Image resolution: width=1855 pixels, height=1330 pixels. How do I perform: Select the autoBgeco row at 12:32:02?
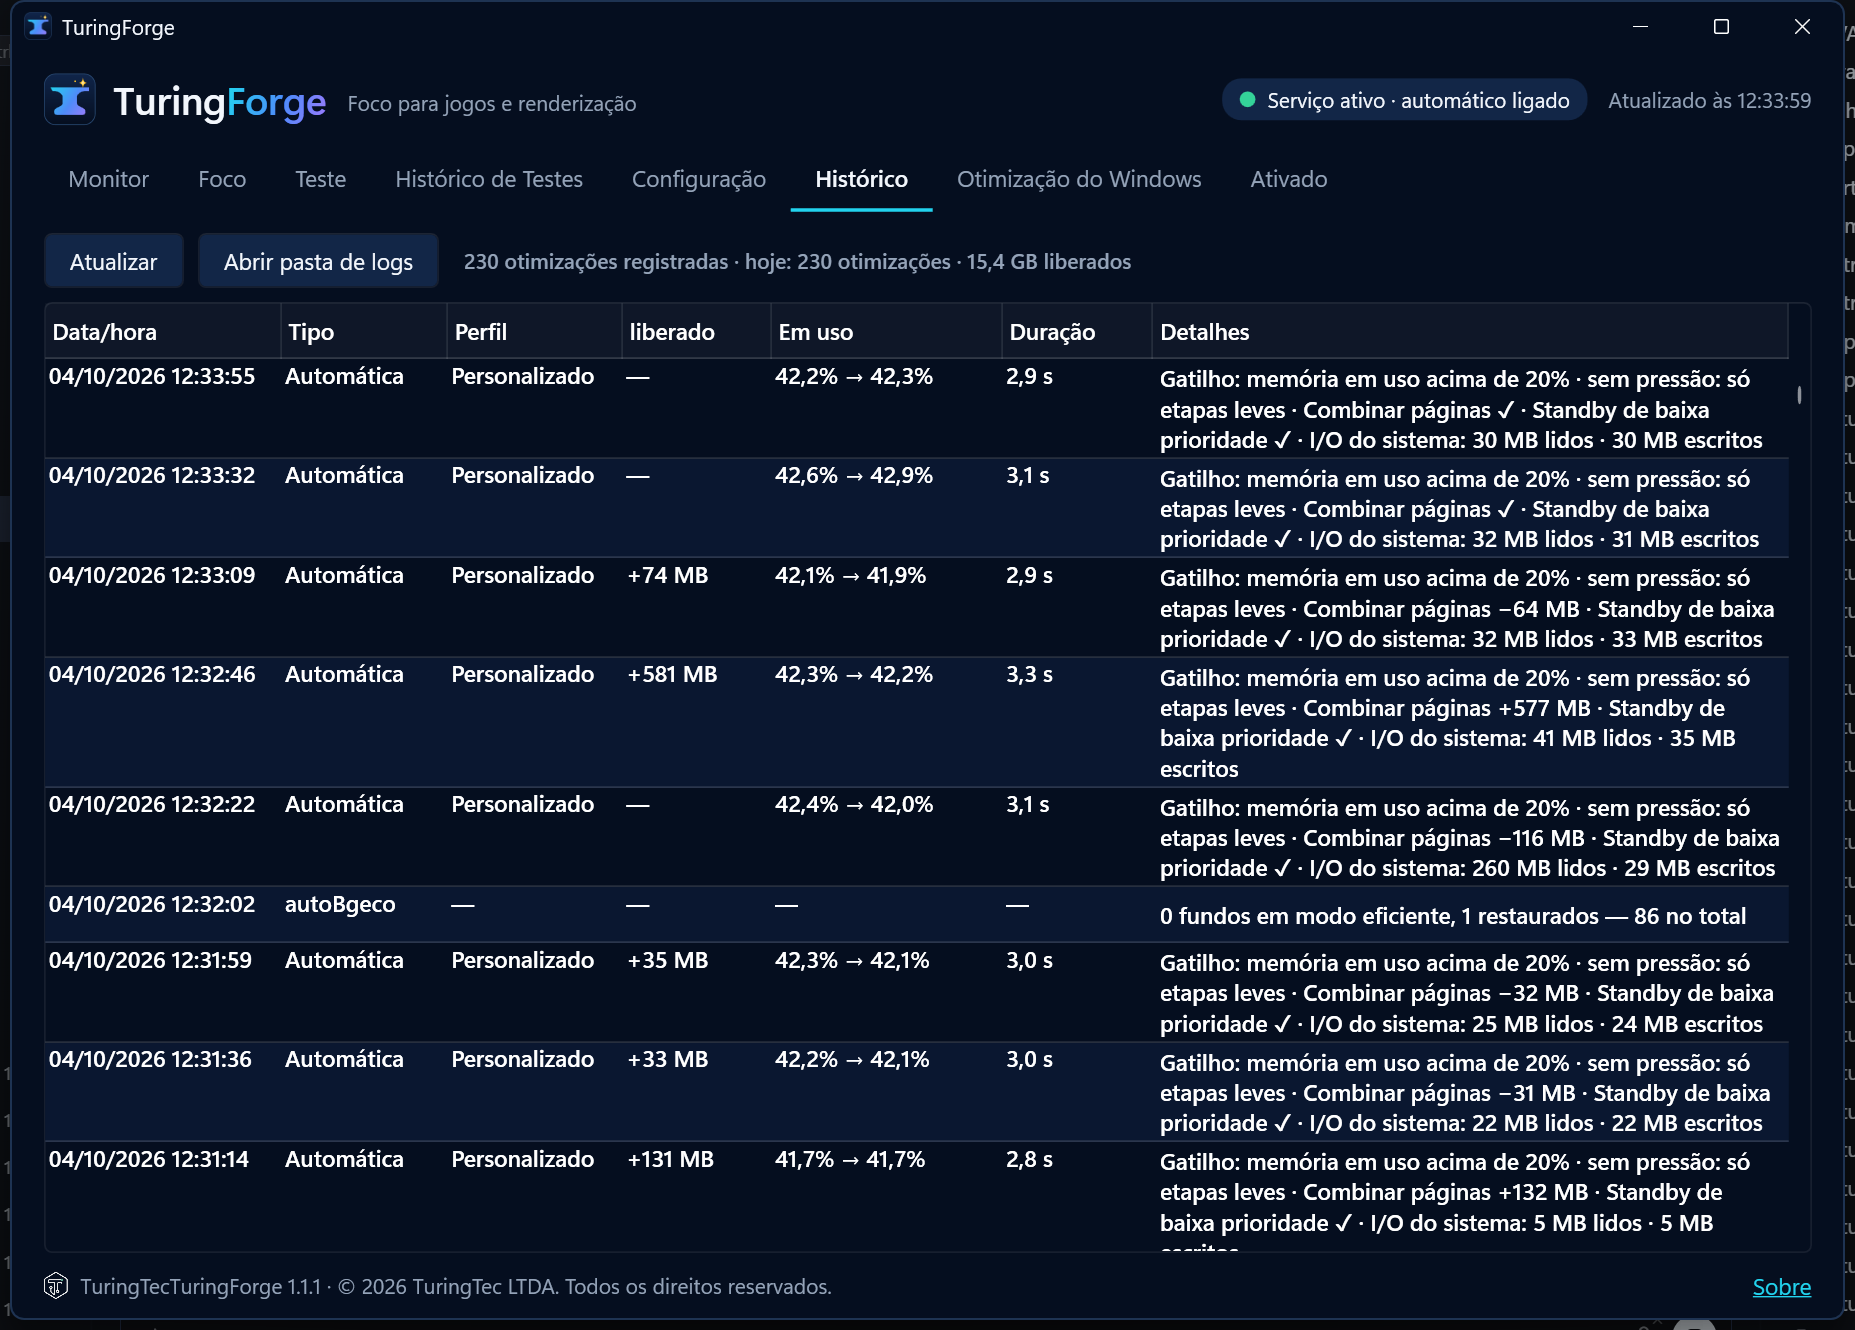click(916, 914)
